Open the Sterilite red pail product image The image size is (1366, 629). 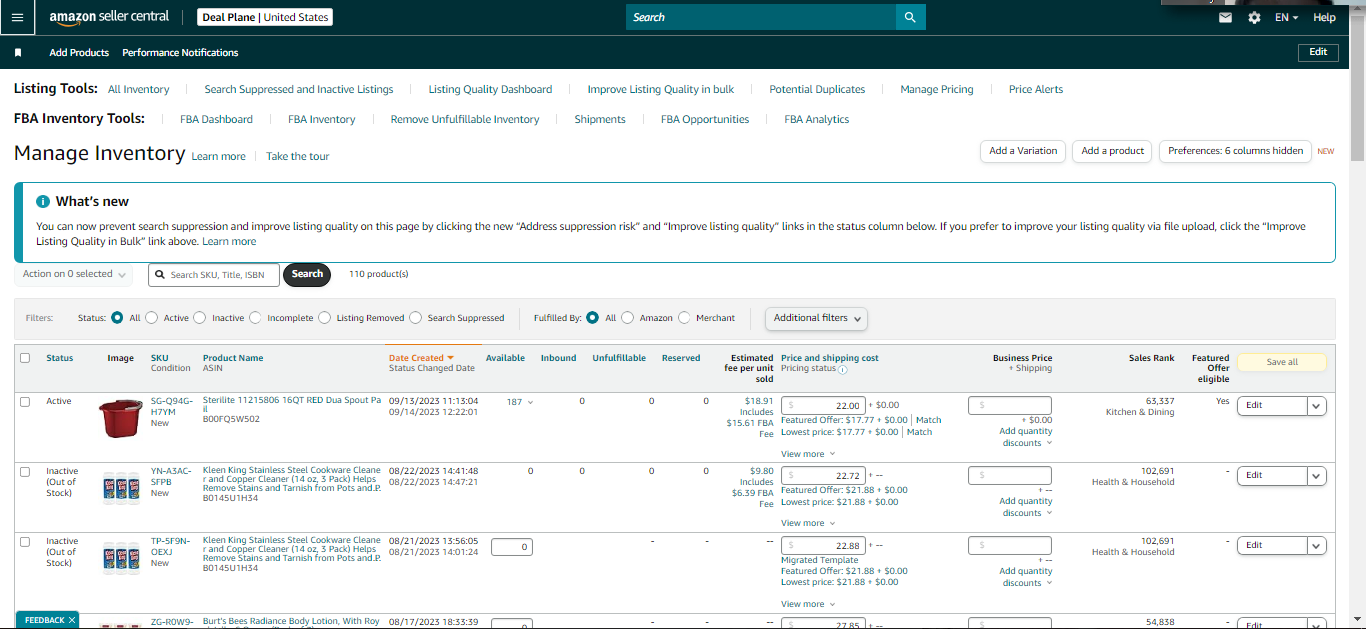[121, 418]
